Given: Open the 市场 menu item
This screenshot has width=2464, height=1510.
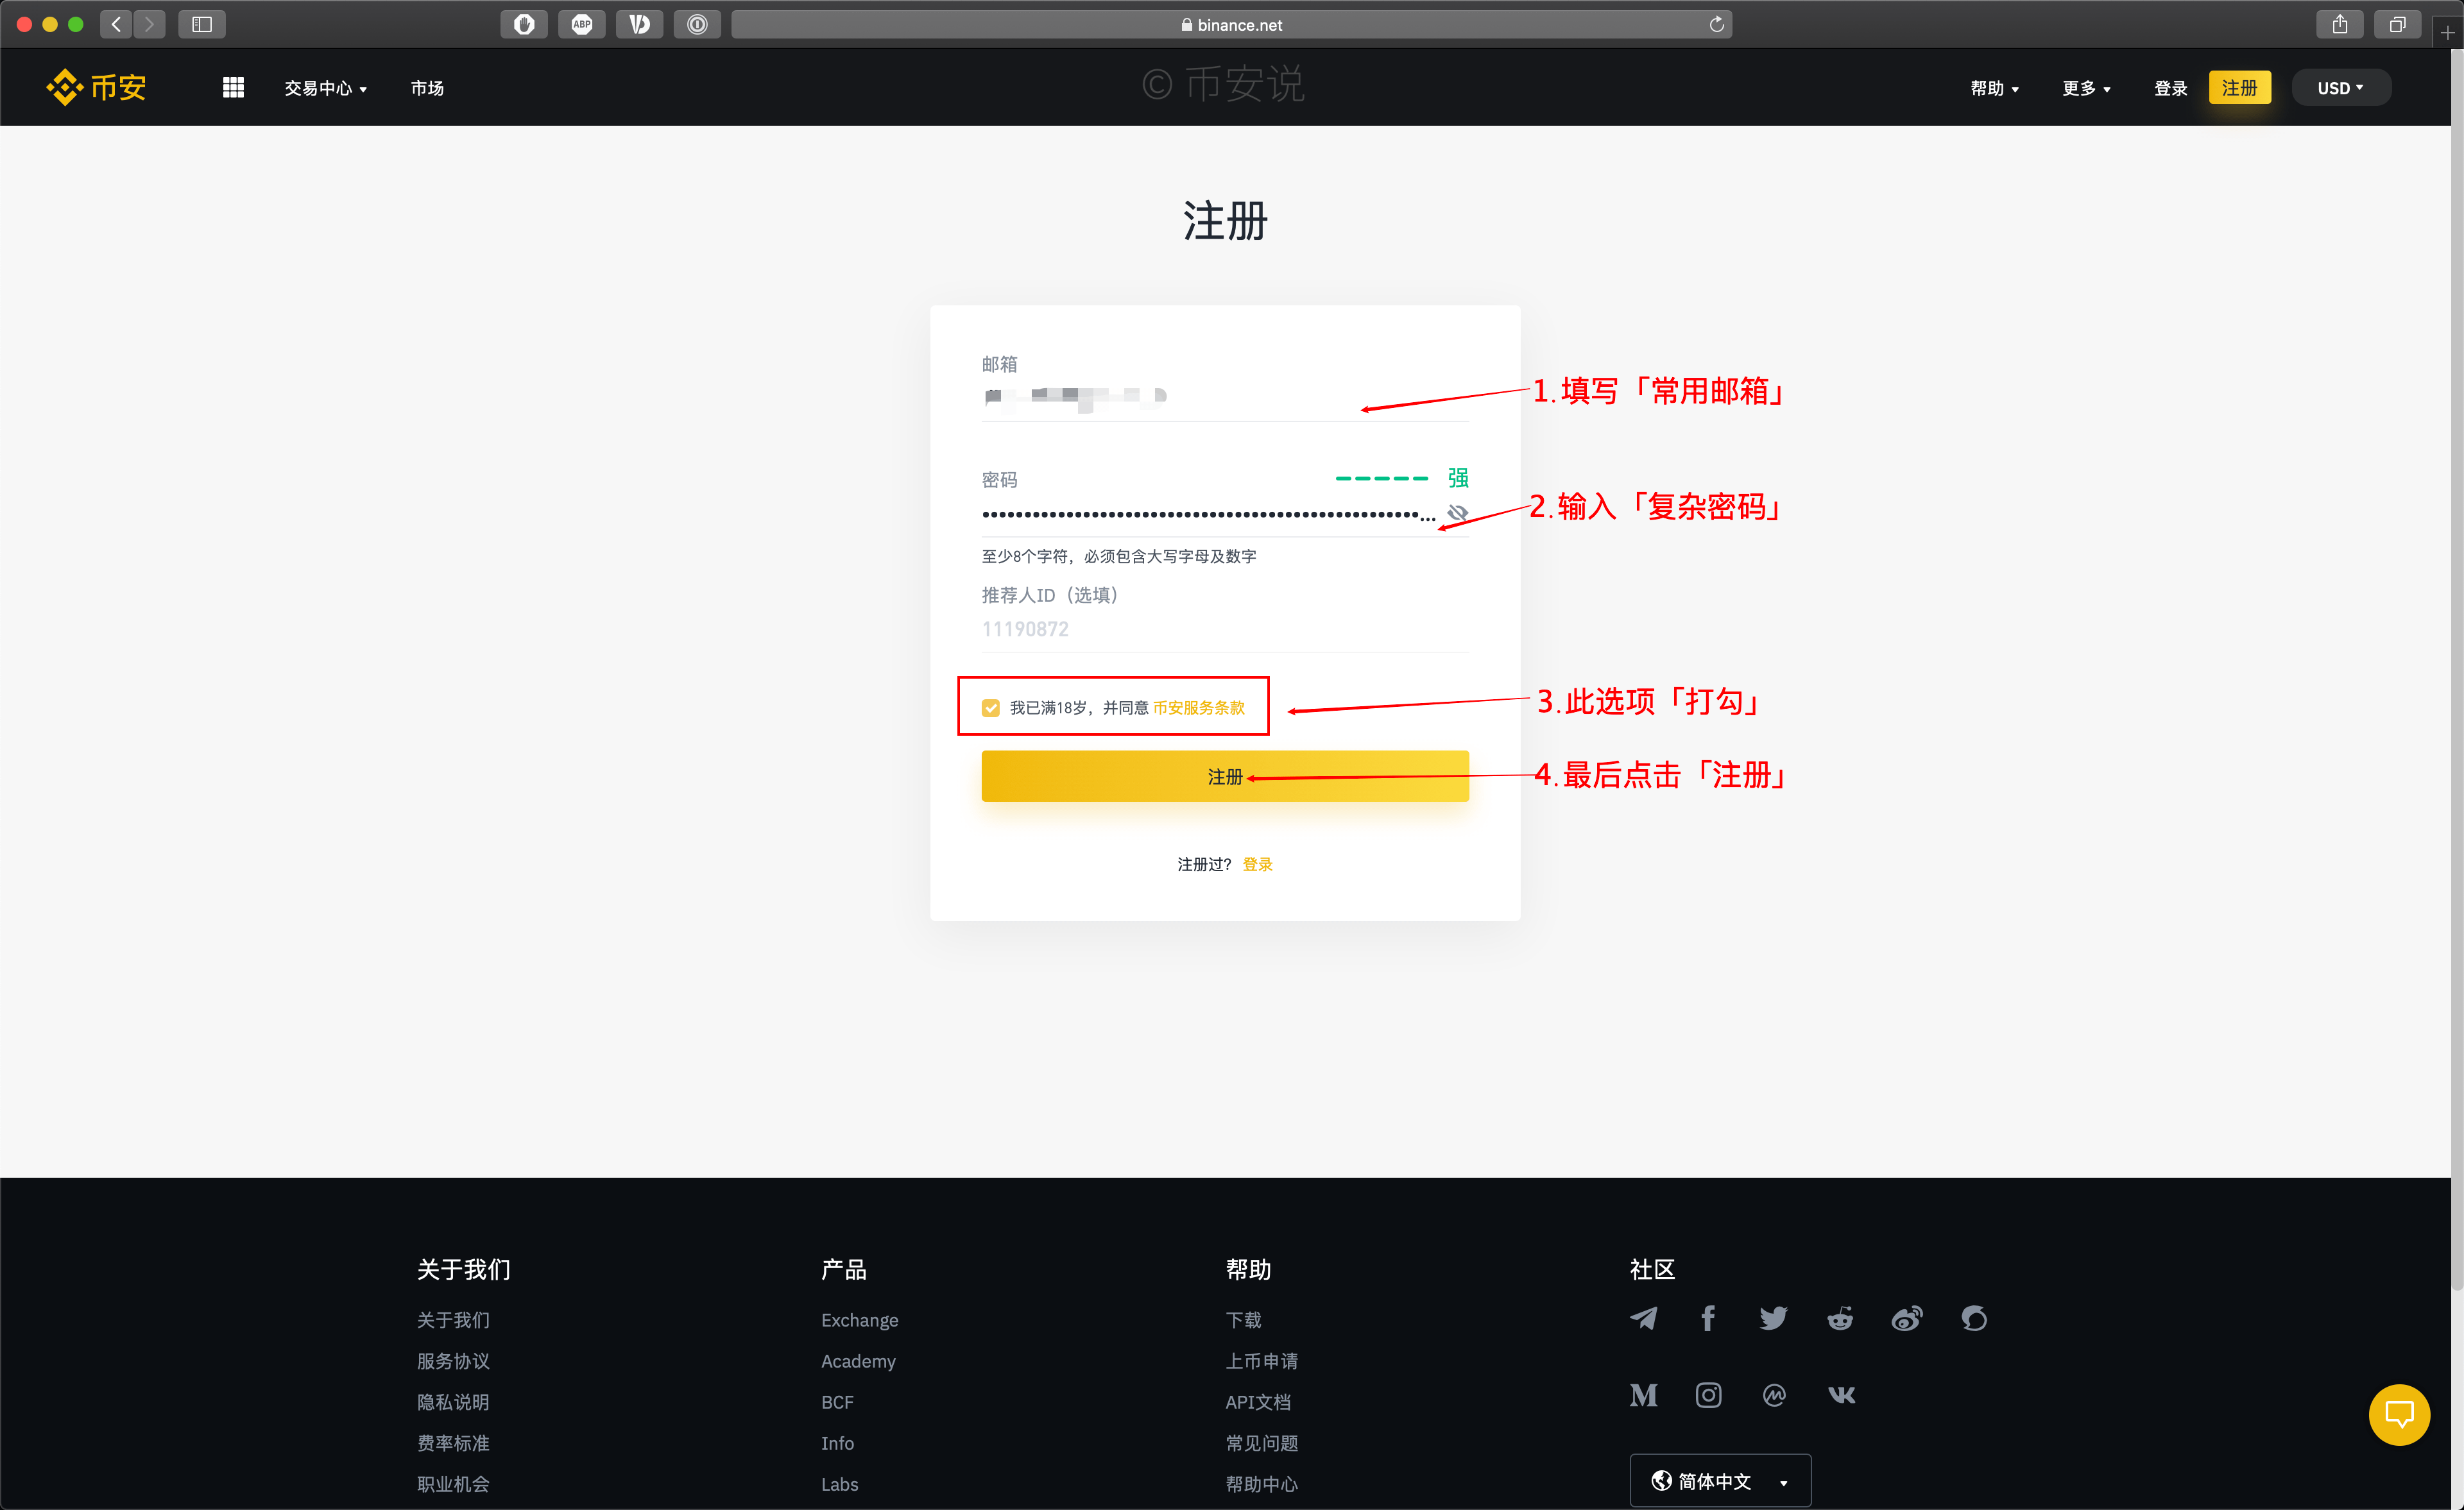Looking at the screenshot, I should pos(427,88).
